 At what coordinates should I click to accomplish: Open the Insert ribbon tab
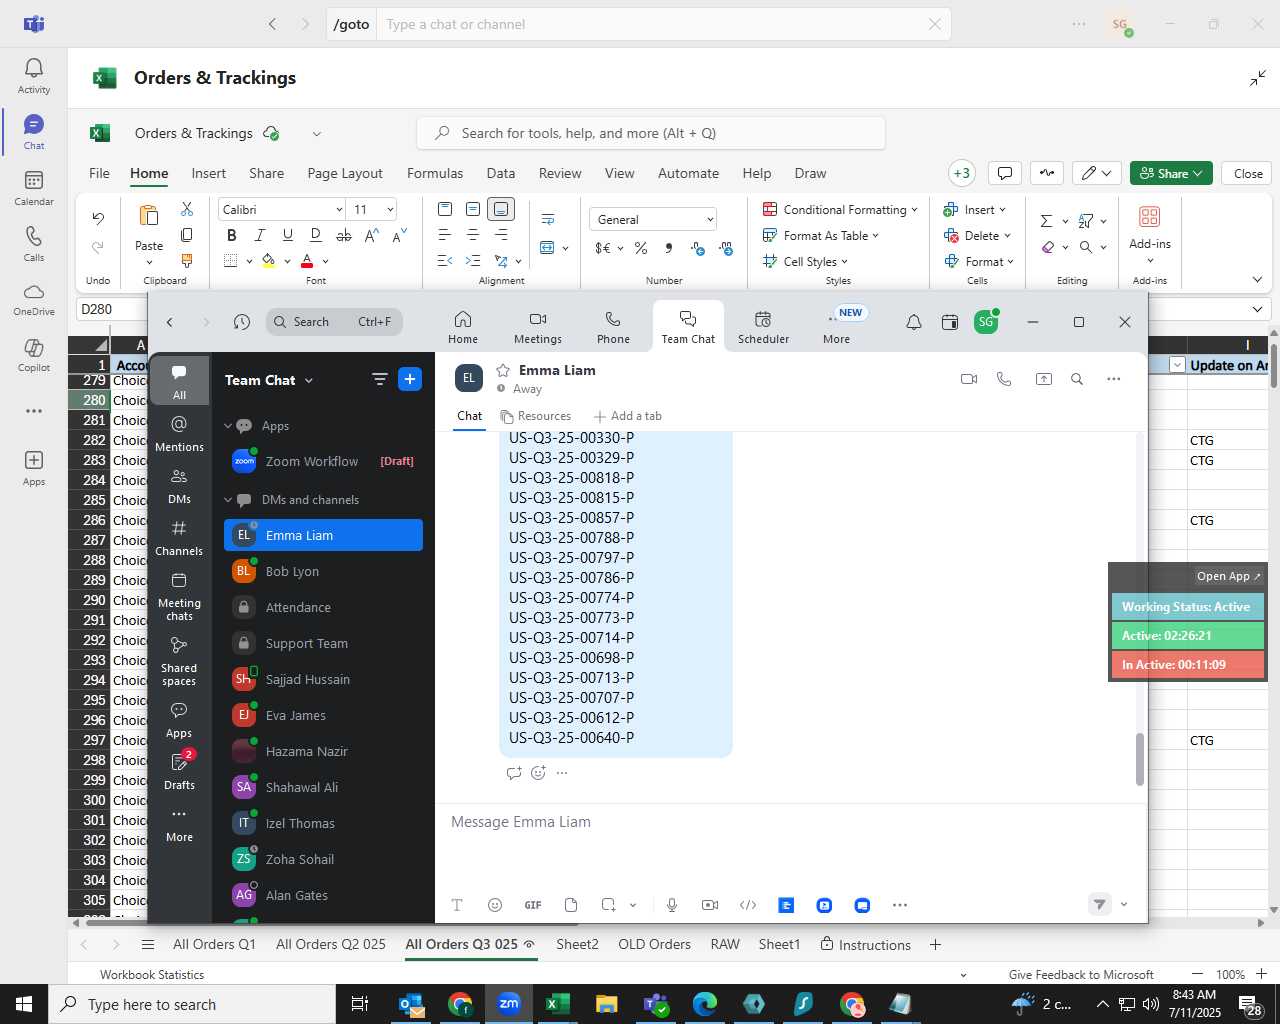pos(209,173)
